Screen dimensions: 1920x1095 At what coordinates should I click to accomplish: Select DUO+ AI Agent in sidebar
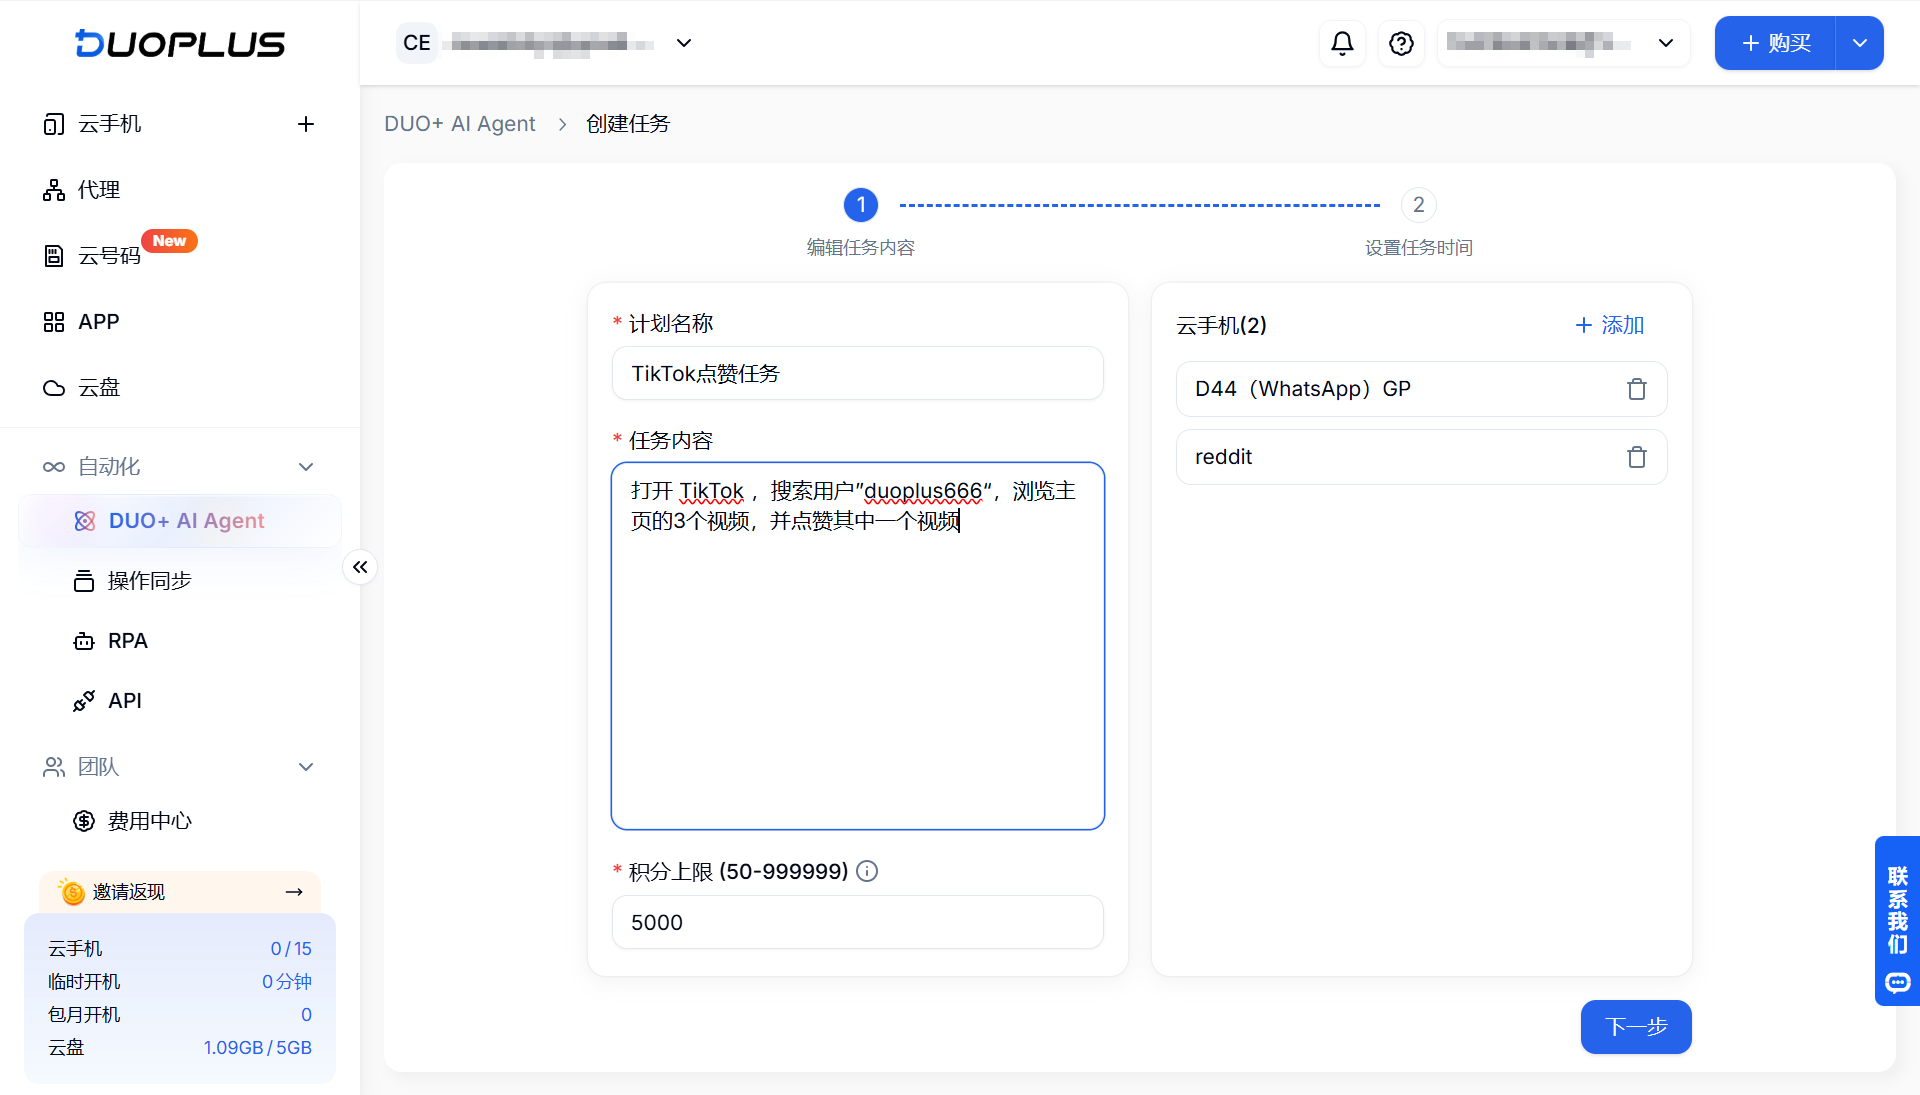(180, 521)
